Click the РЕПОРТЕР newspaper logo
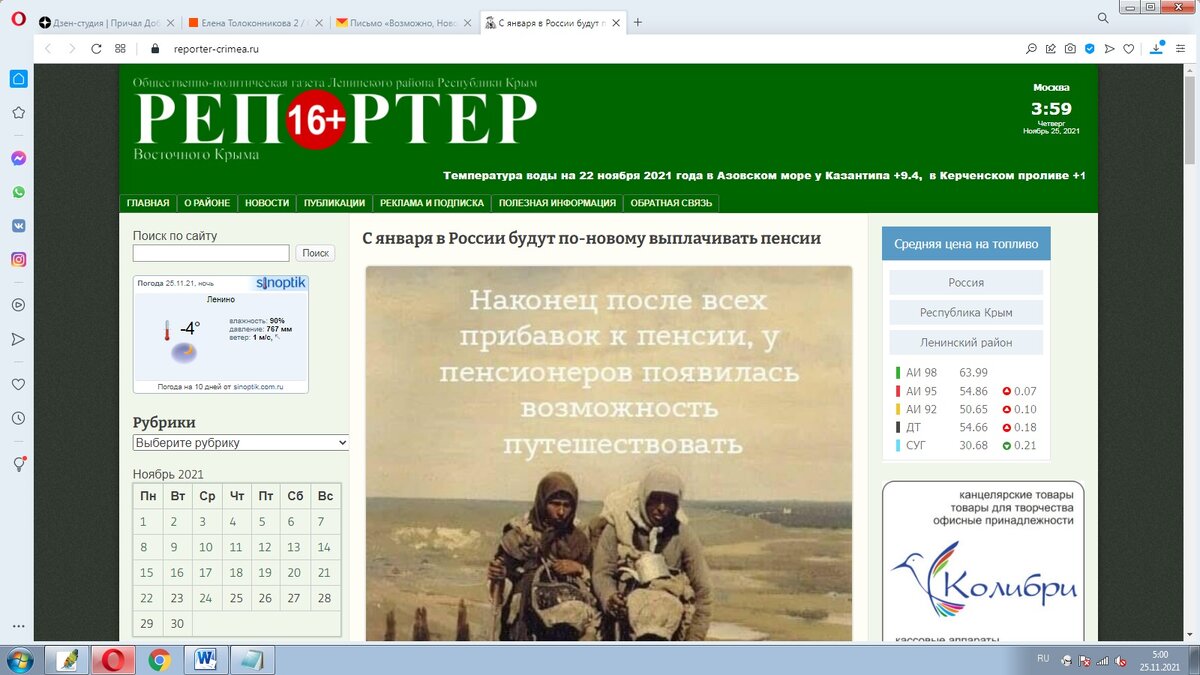 336,120
